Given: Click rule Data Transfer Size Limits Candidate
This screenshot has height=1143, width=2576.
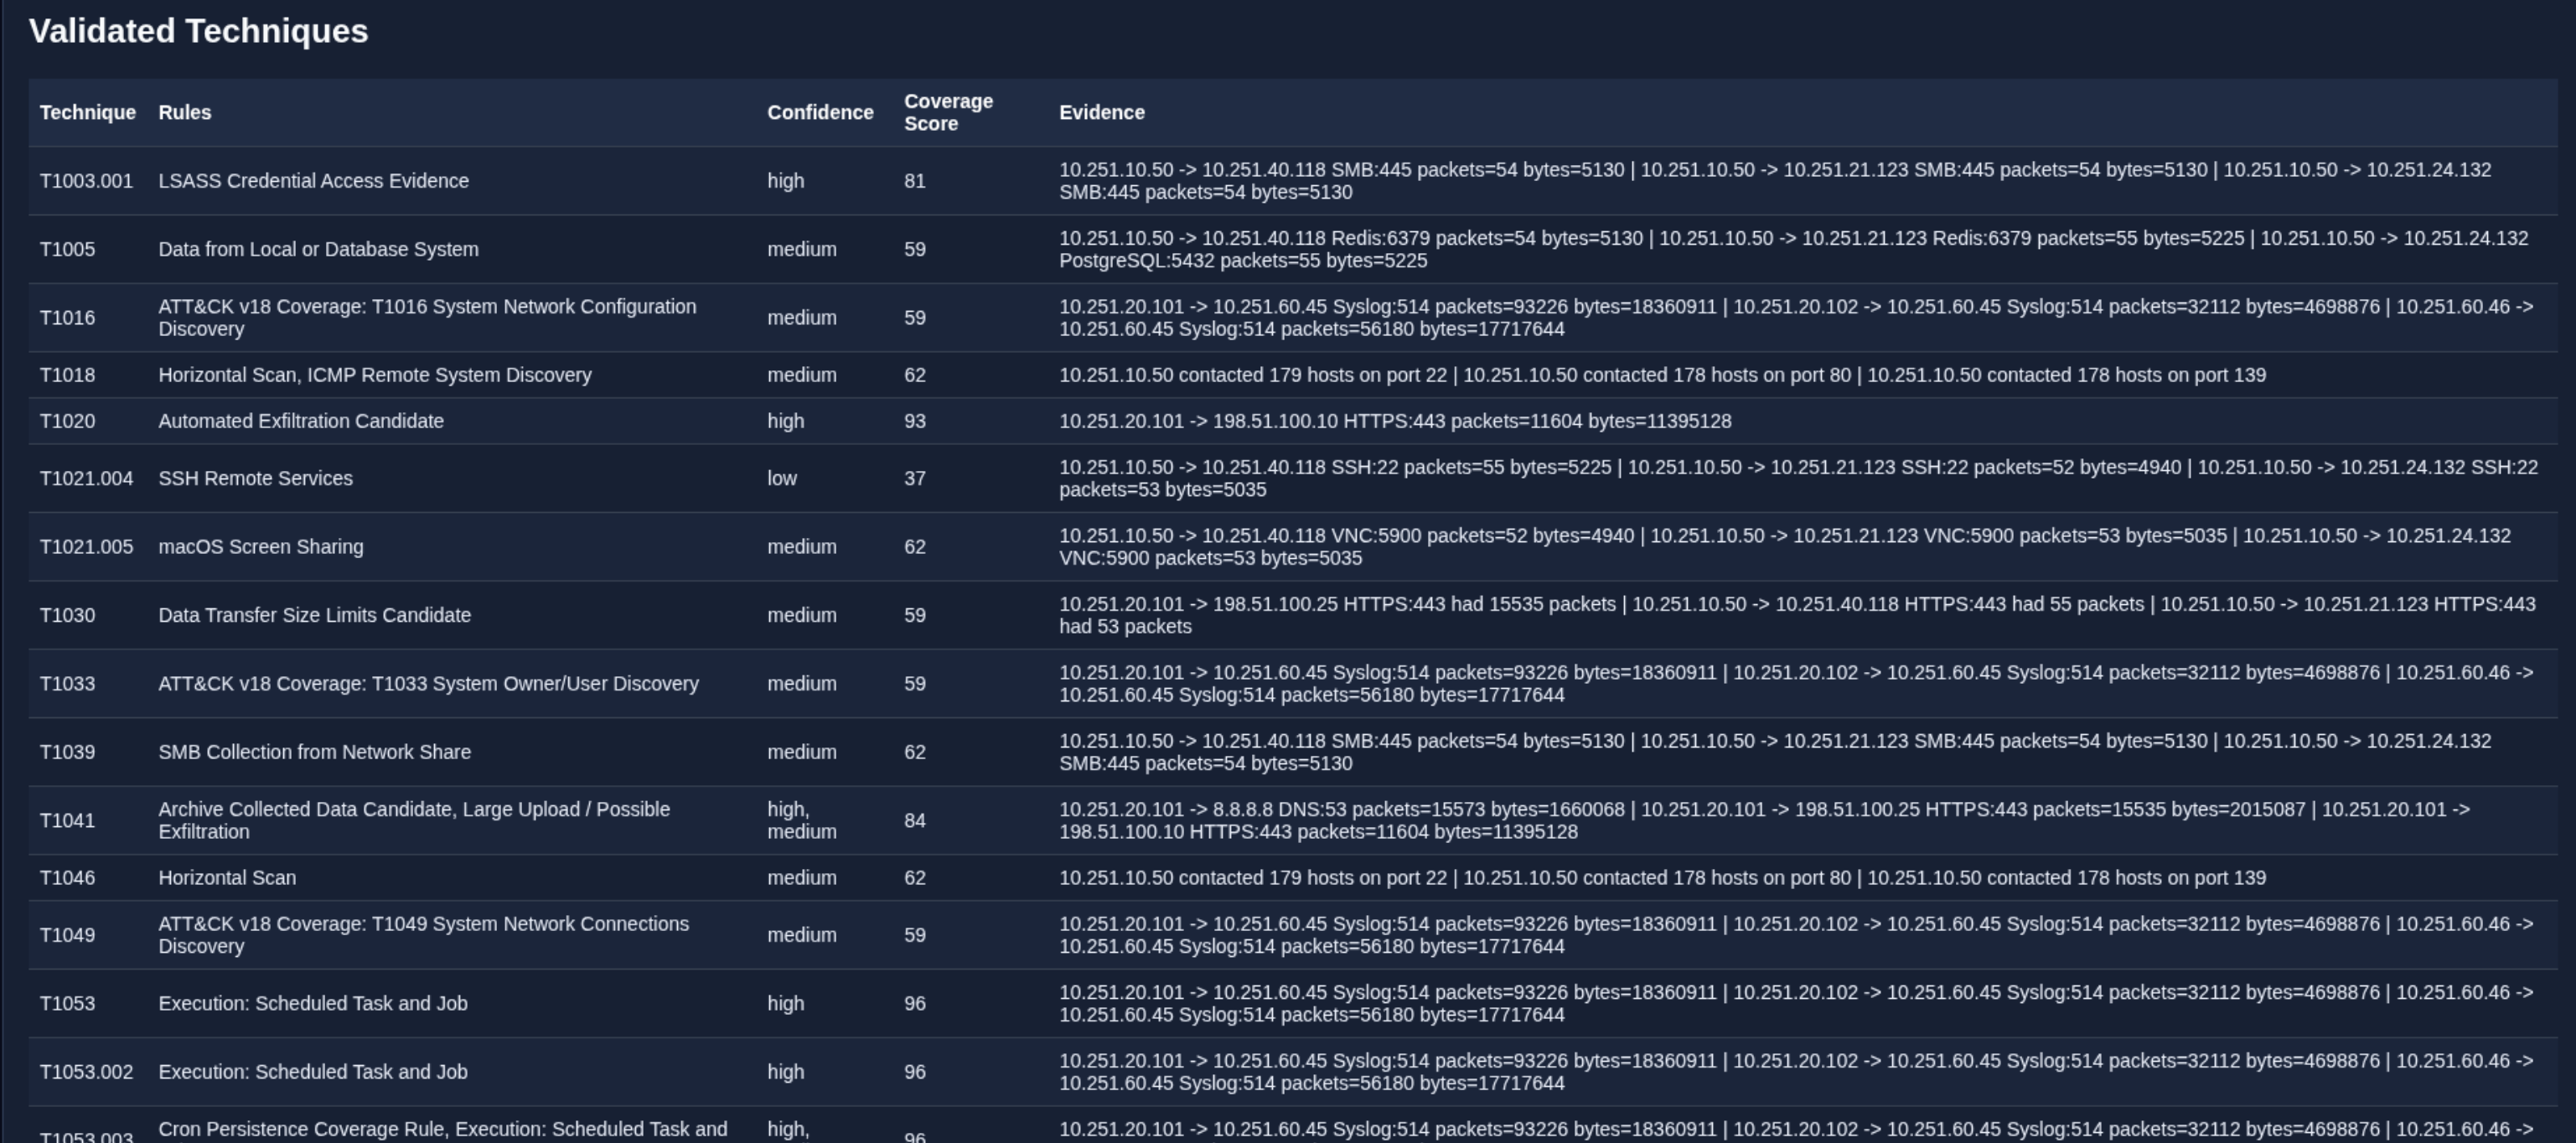Looking at the screenshot, I should coord(314,615).
